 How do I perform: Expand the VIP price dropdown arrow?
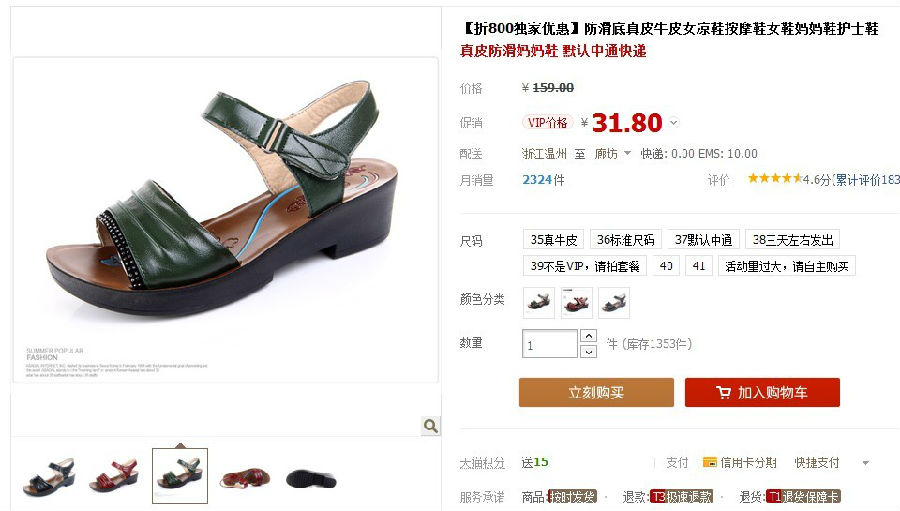[674, 122]
